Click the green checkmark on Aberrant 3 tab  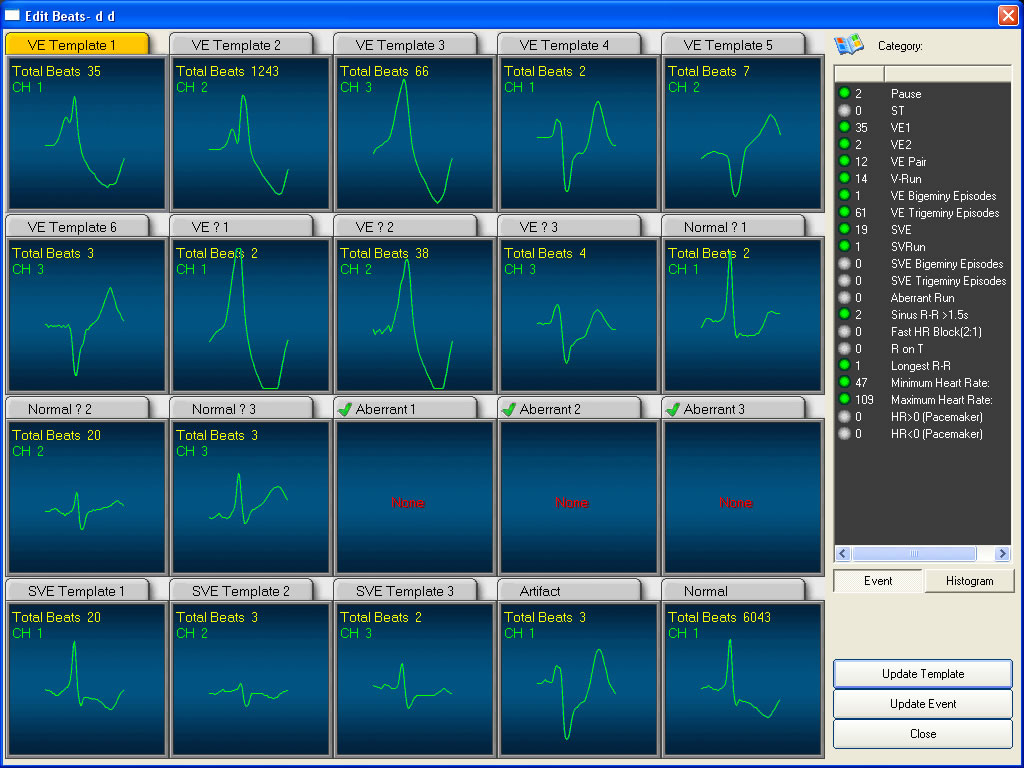676,408
